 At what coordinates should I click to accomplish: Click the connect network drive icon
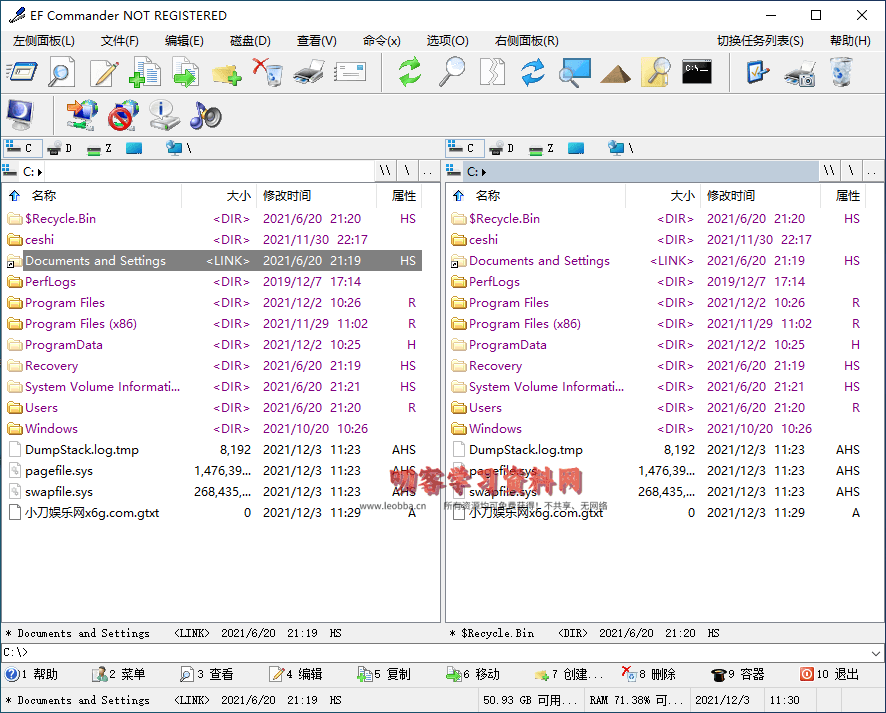[x=81, y=114]
